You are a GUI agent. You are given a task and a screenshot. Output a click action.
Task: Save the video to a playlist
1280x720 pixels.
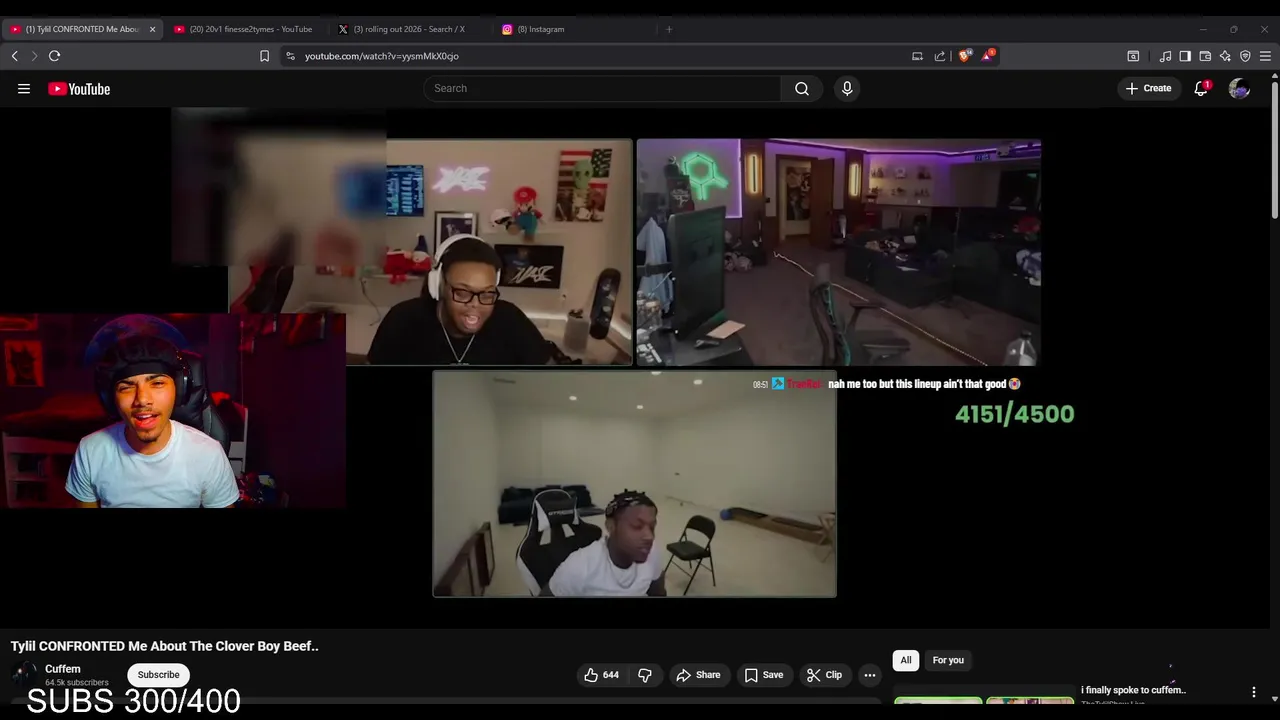pyautogui.click(x=763, y=675)
